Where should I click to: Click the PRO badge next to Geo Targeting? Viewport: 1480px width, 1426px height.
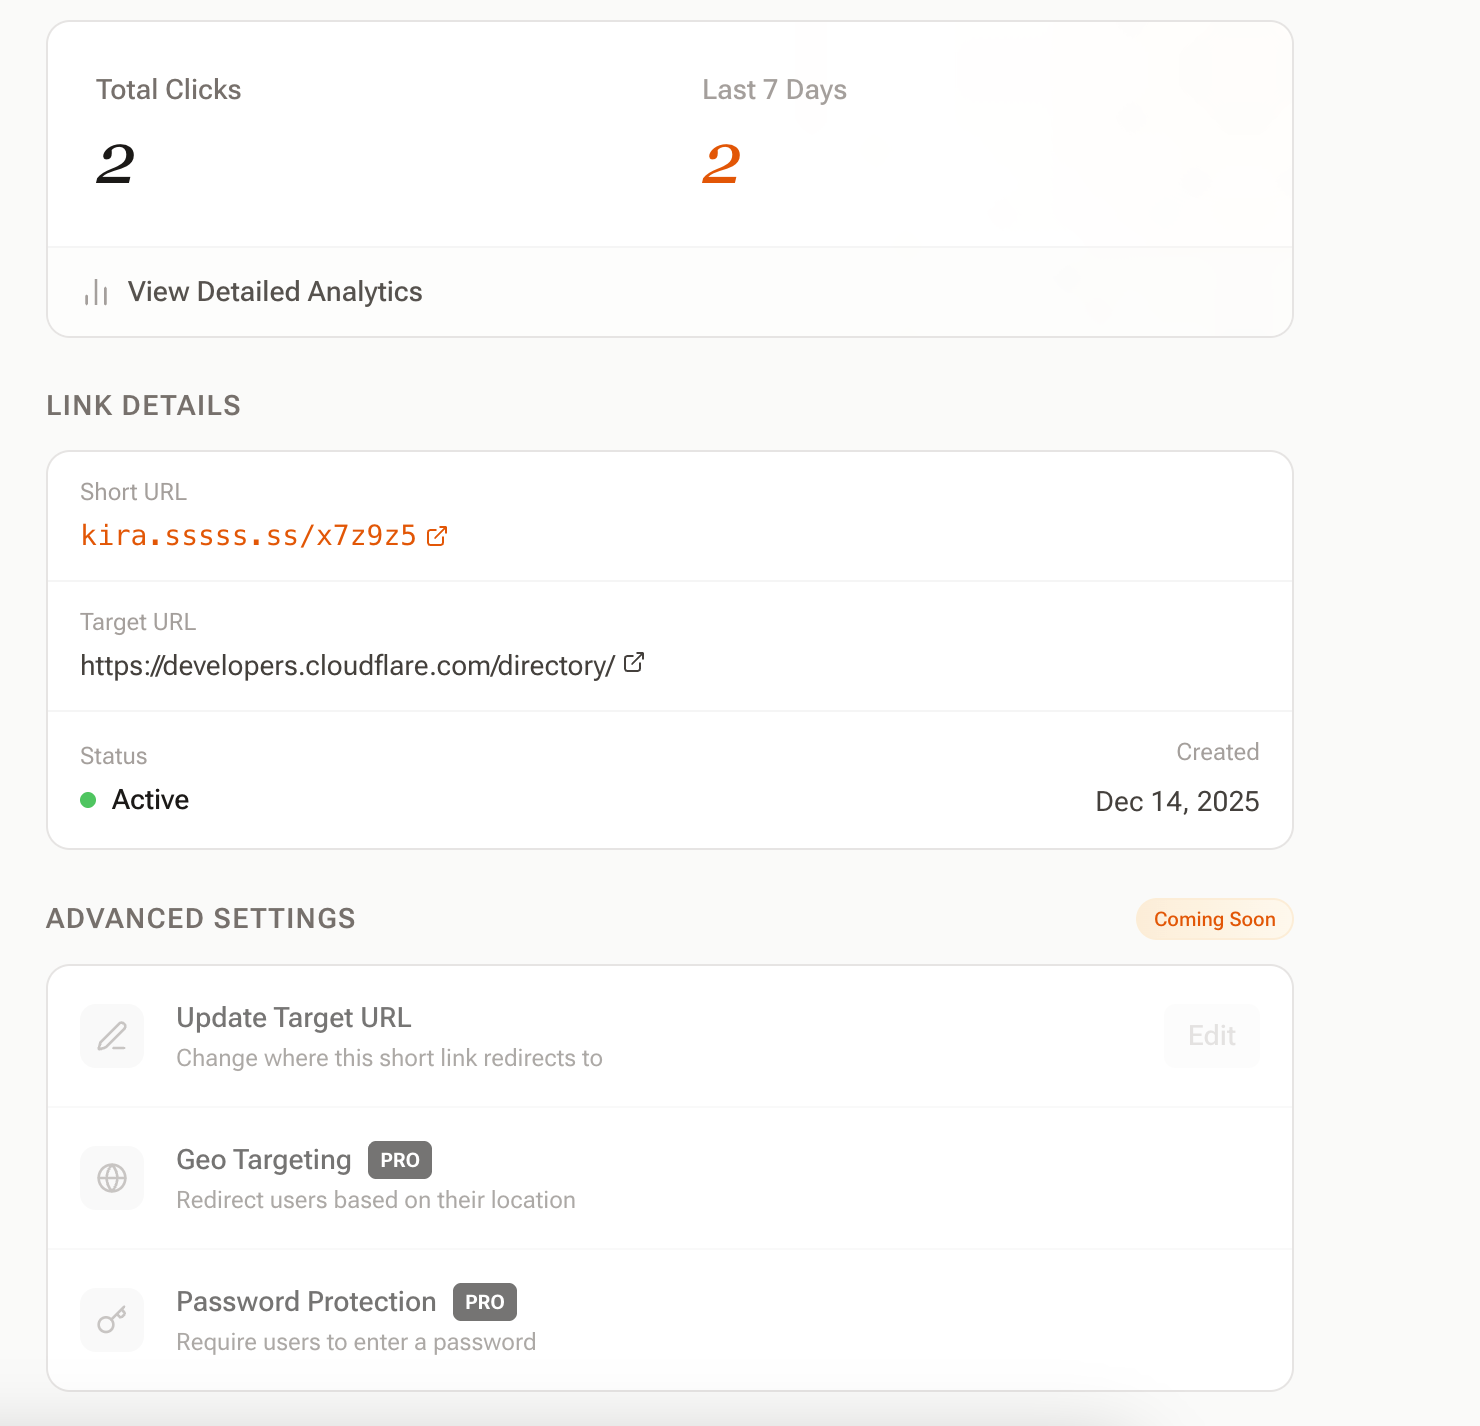click(x=400, y=1160)
